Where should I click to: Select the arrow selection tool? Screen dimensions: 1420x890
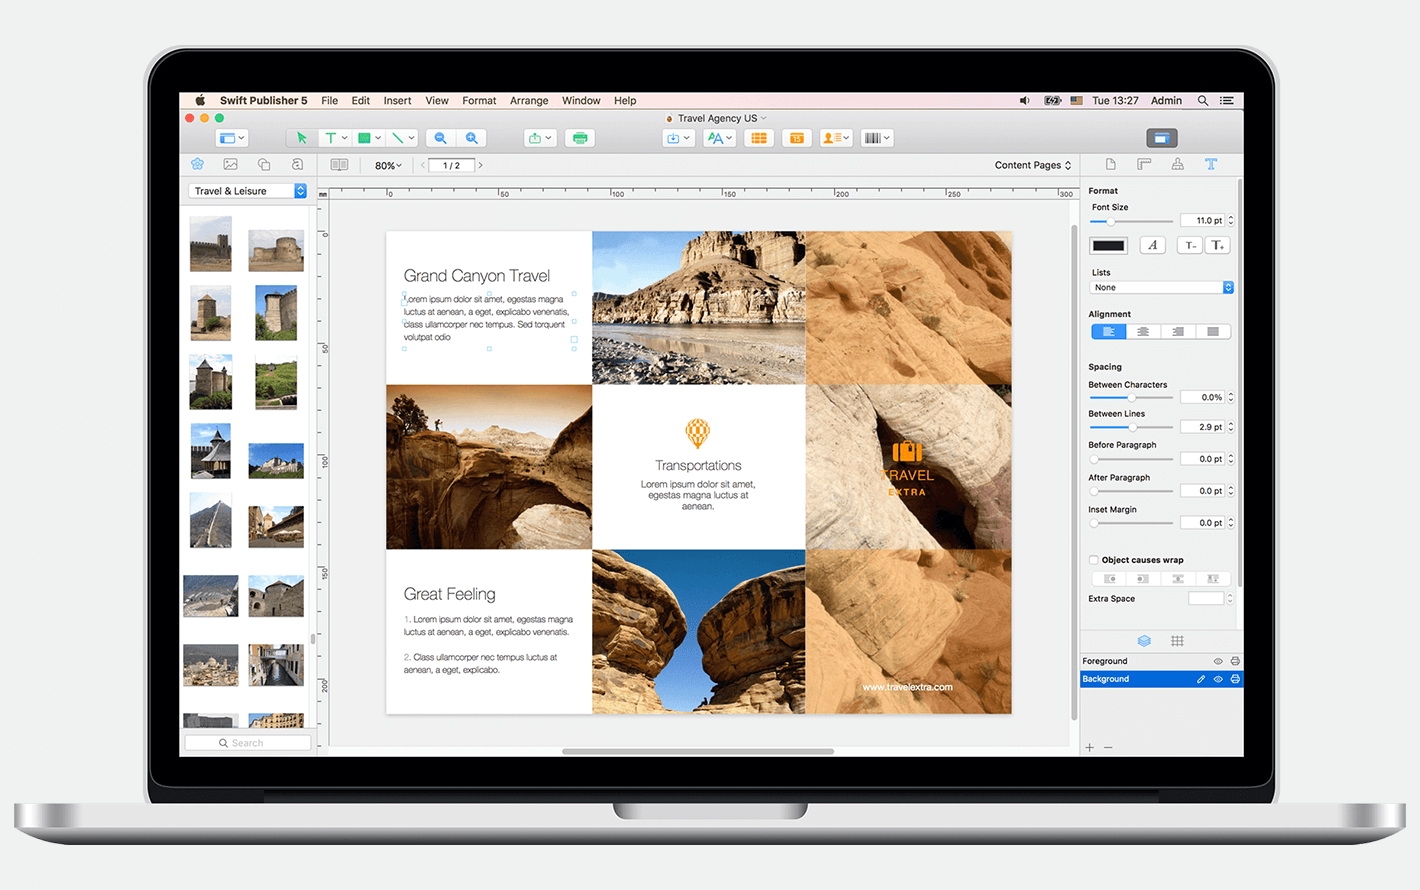pos(301,138)
